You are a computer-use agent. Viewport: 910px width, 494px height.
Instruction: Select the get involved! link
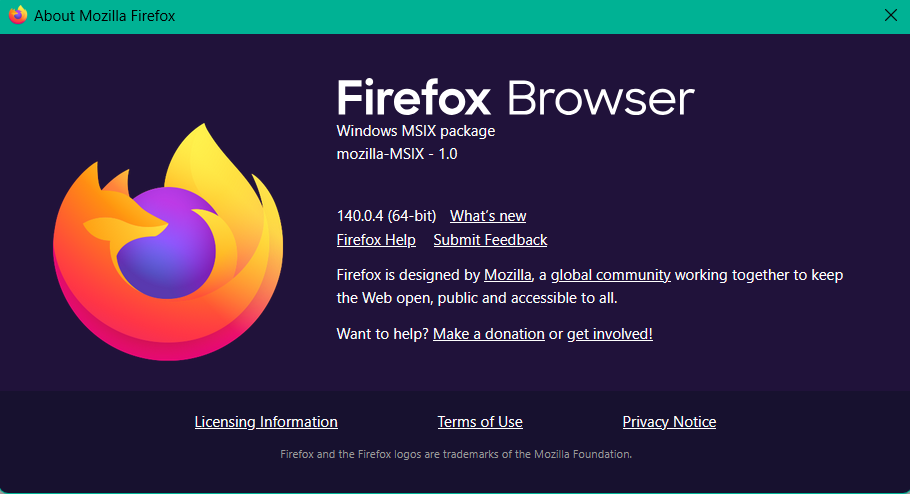pos(610,334)
